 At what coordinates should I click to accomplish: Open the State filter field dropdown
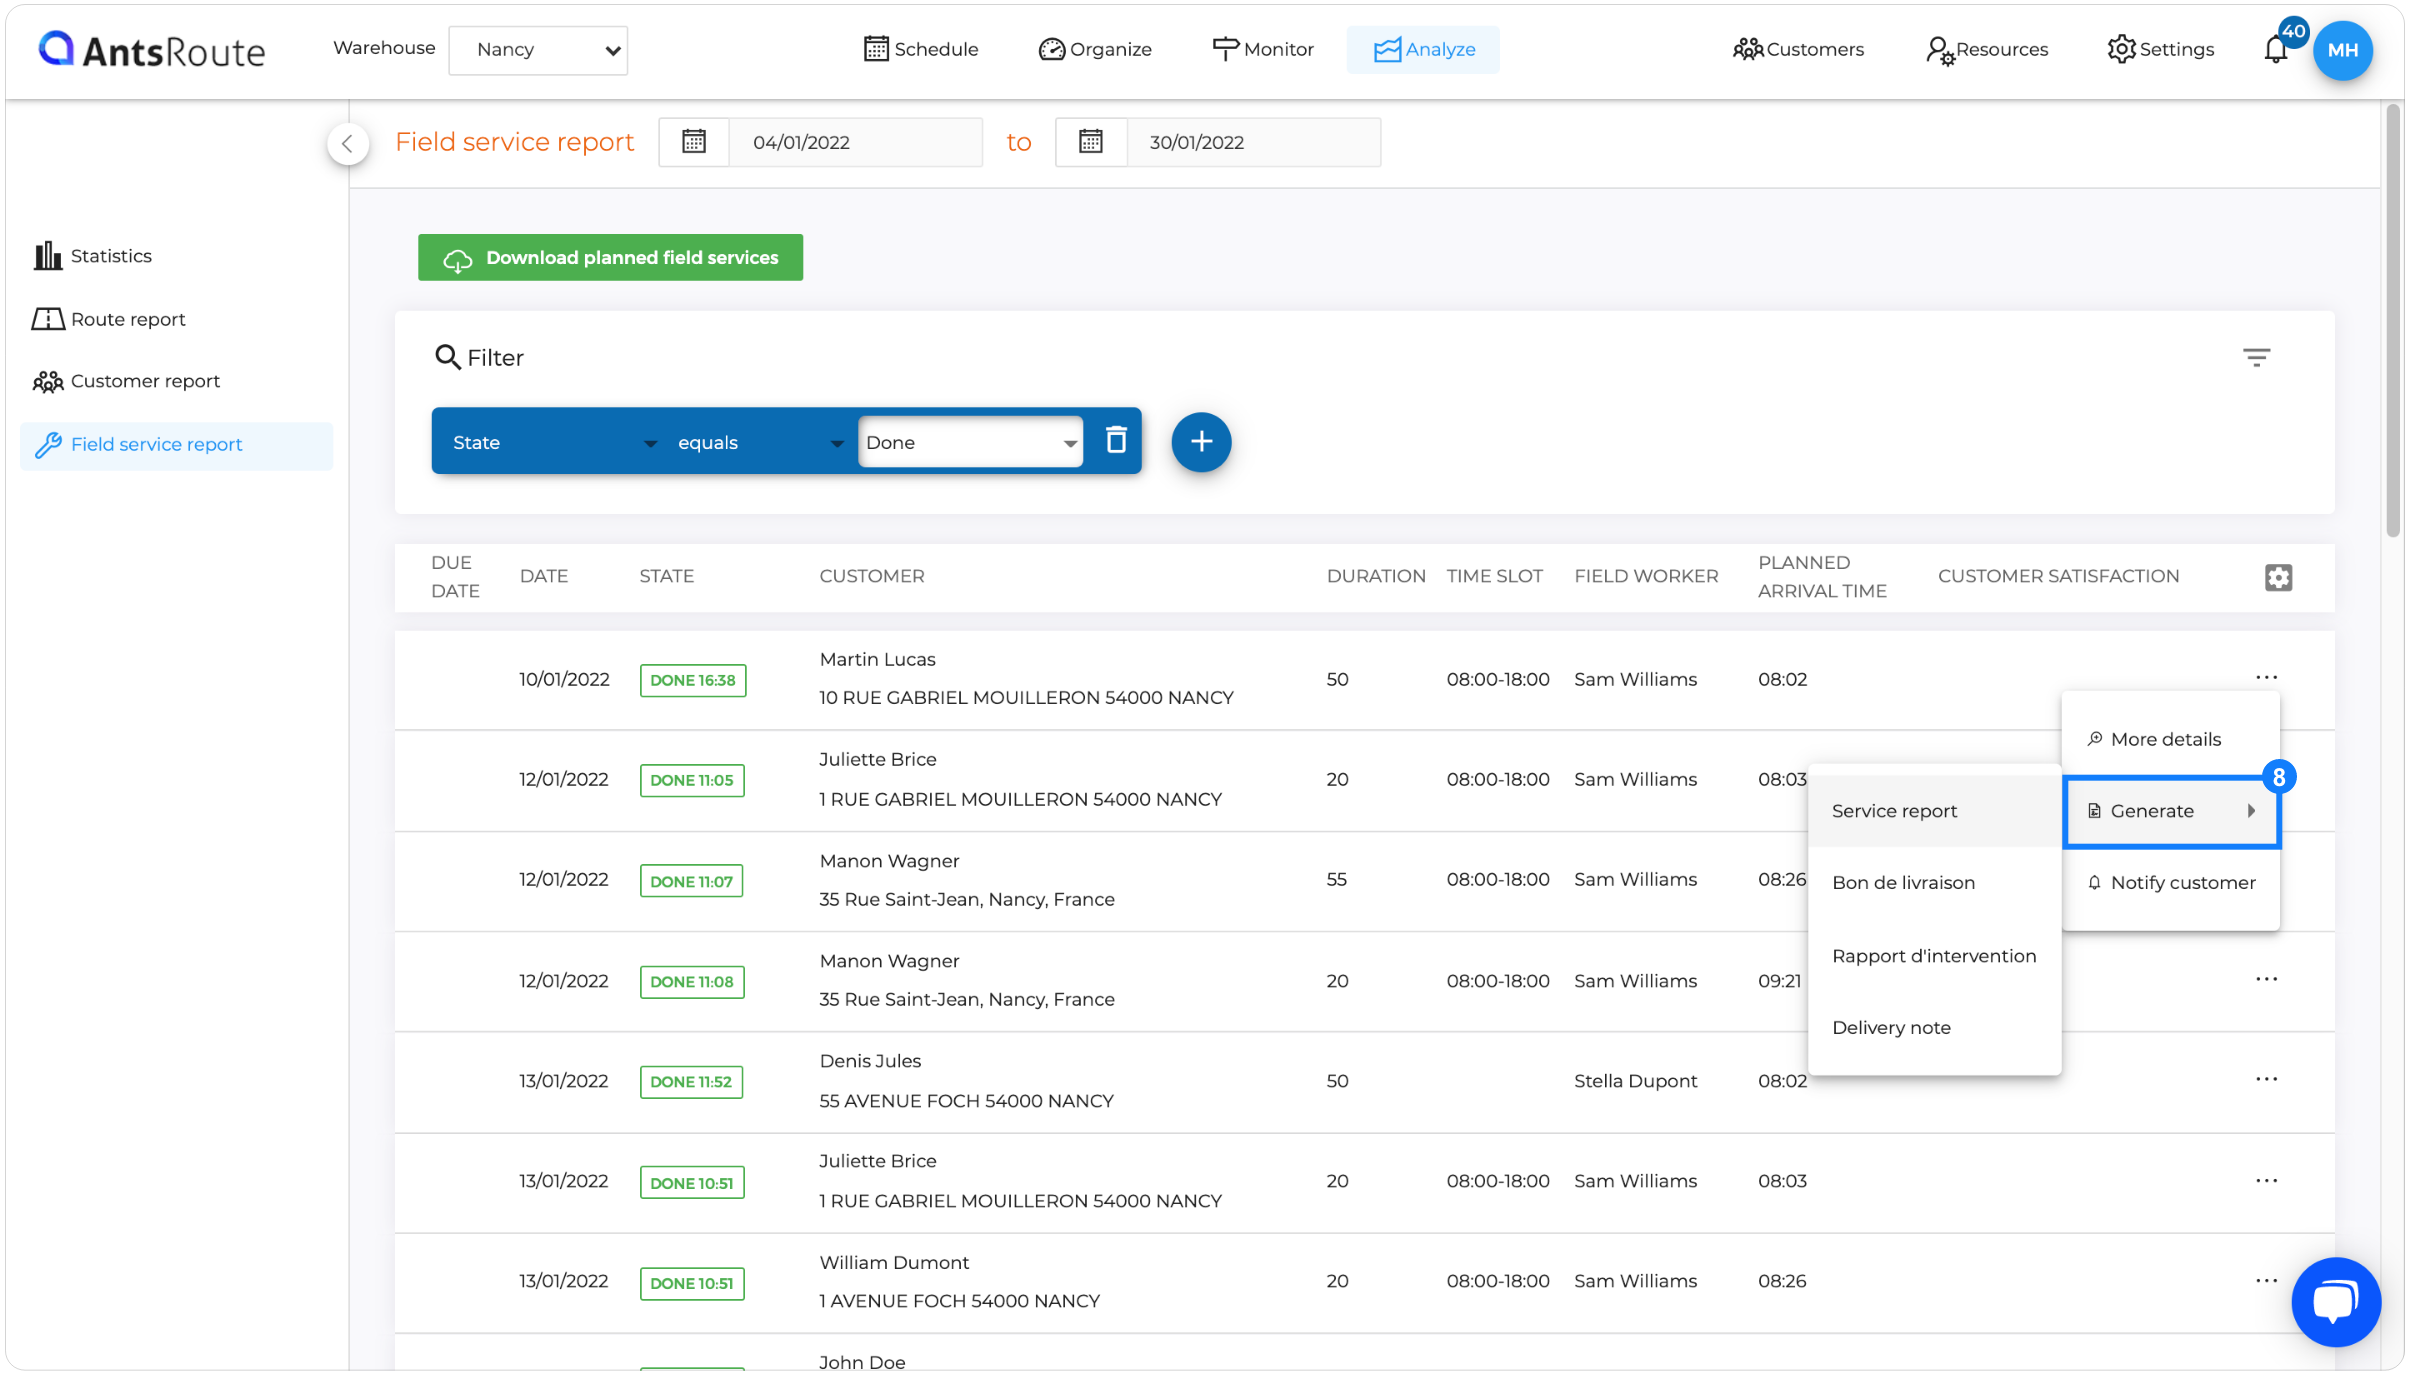553,442
